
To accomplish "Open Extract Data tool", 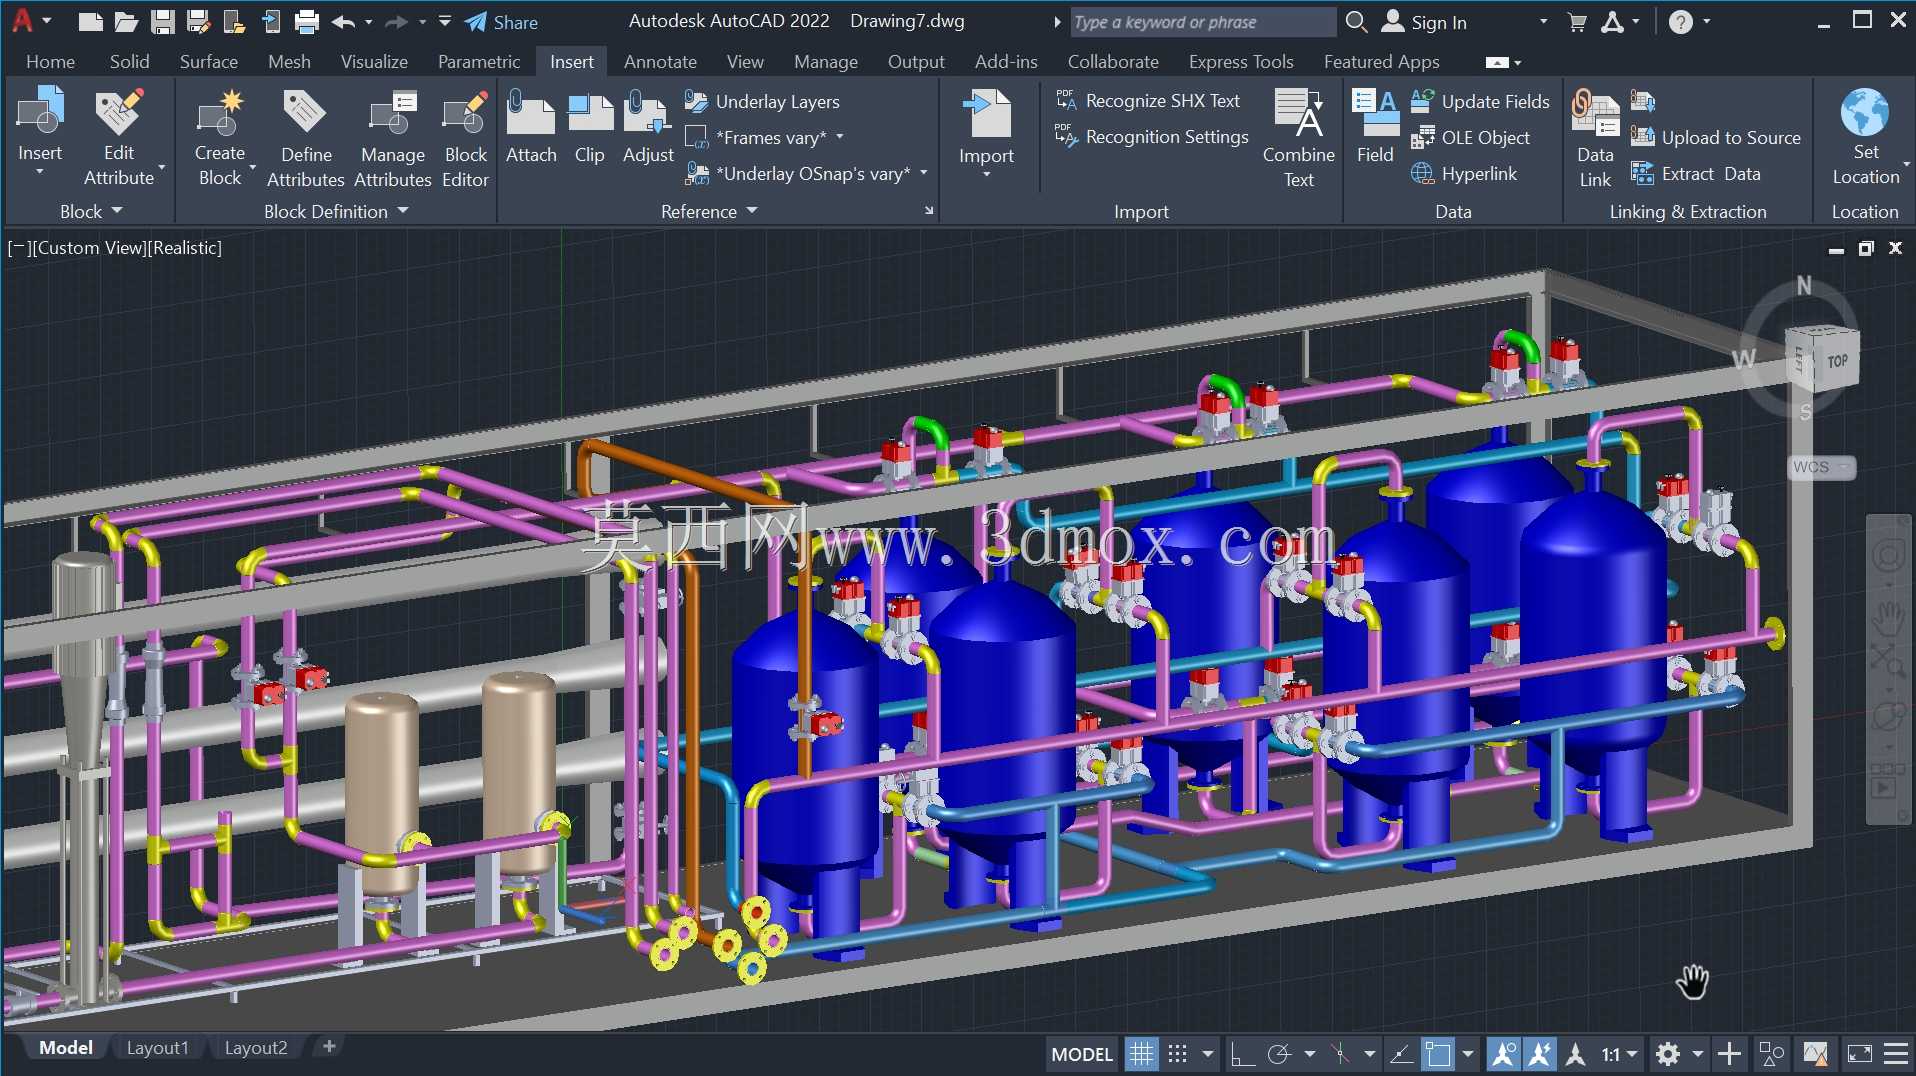I will pos(1696,173).
